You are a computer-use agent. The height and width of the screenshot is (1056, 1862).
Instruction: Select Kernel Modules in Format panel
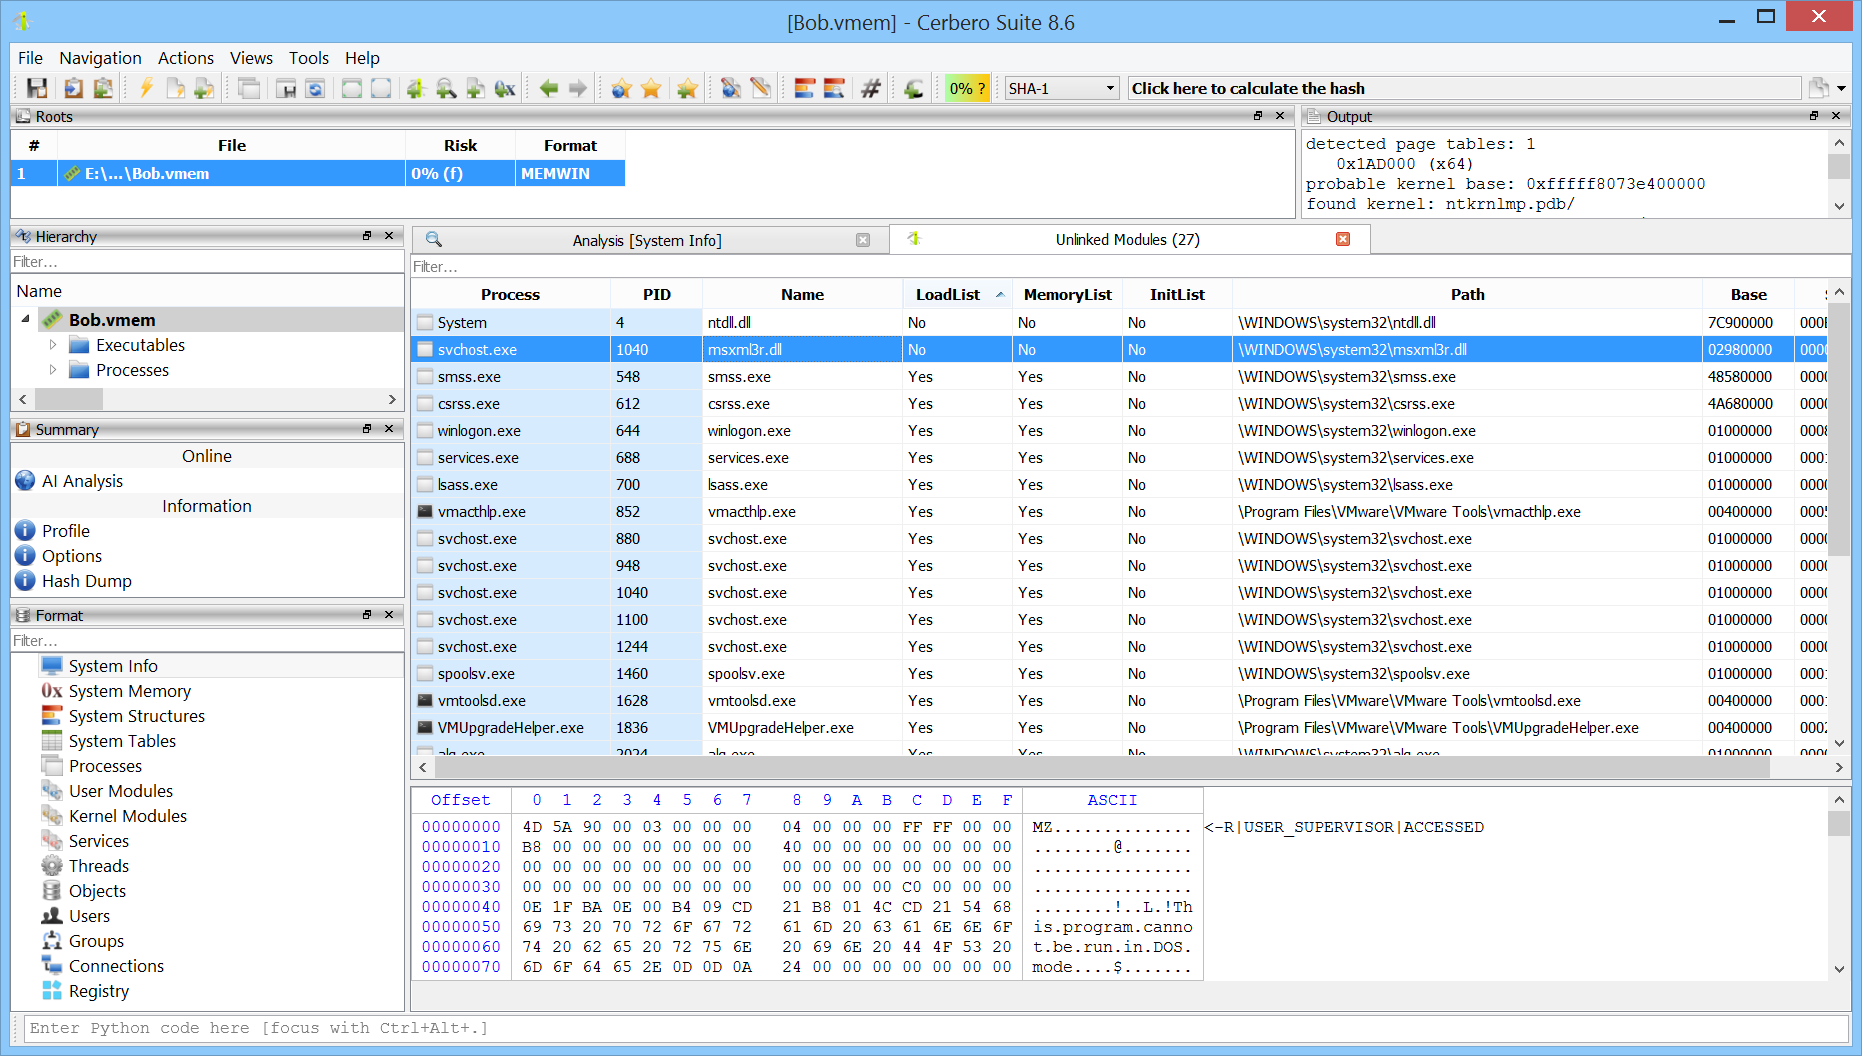127,816
